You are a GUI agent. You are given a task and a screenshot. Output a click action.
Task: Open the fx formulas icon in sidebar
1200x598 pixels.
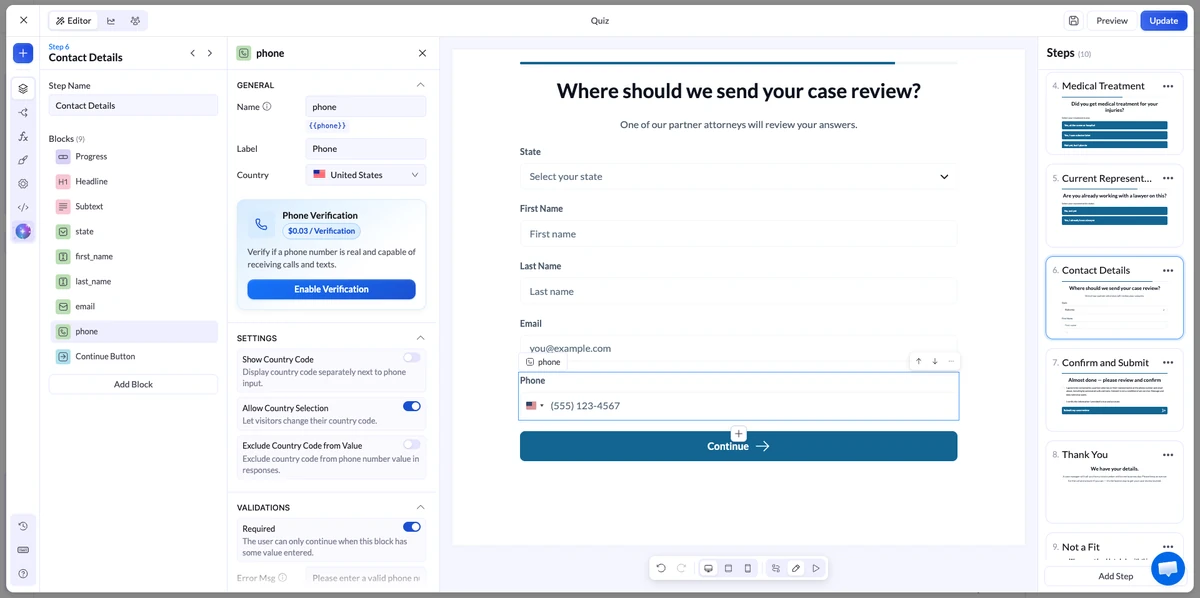23,136
